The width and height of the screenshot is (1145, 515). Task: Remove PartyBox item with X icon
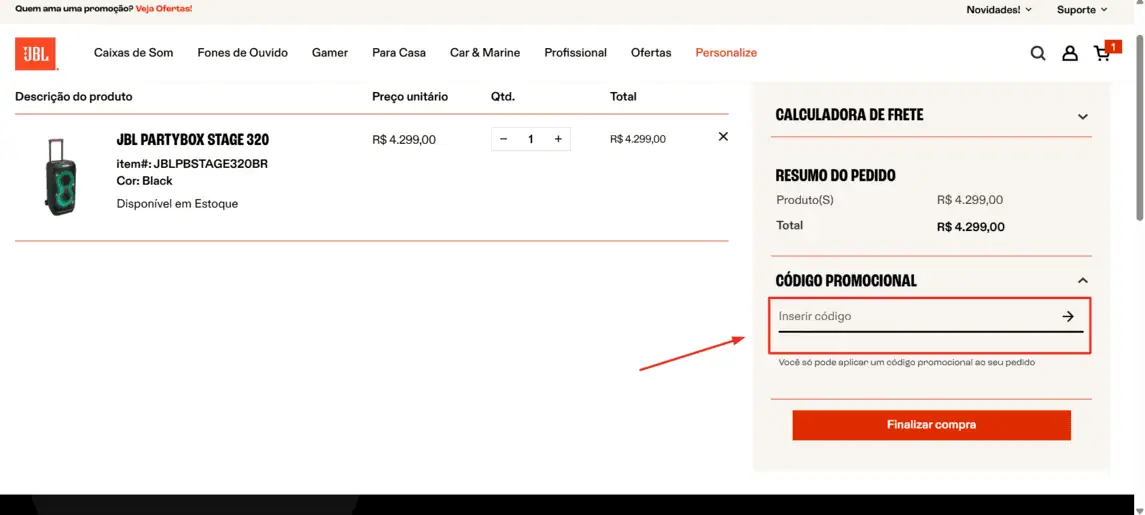(x=723, y=137)
